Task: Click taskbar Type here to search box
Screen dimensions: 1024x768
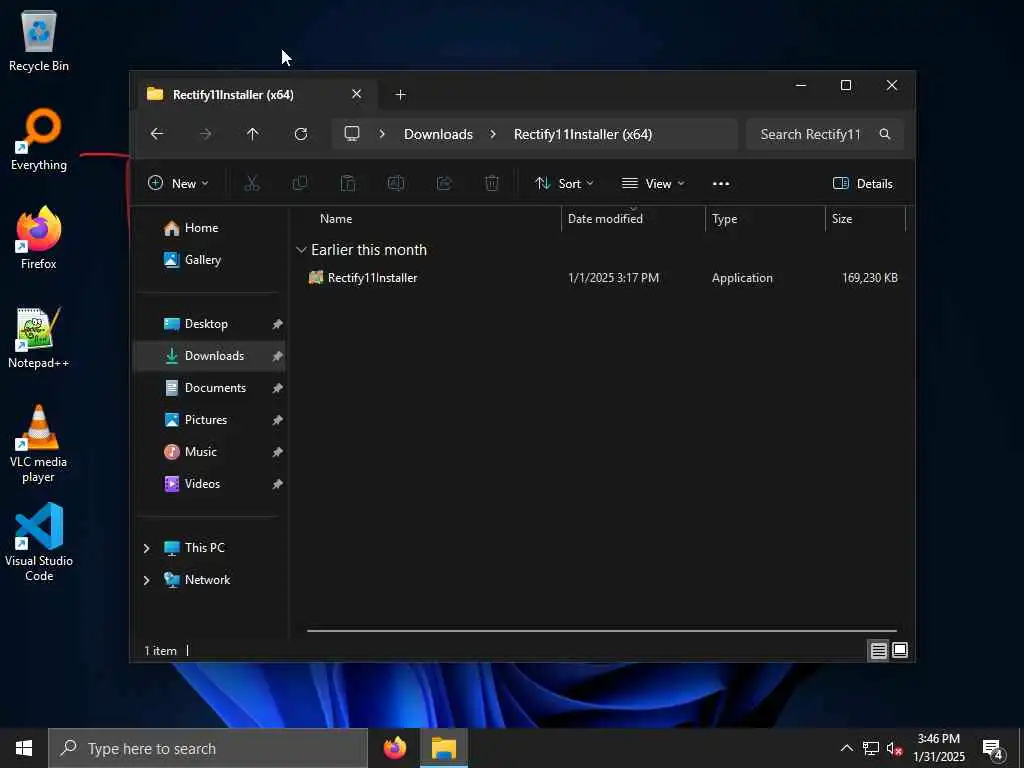Action: click(x=208, y=748)
